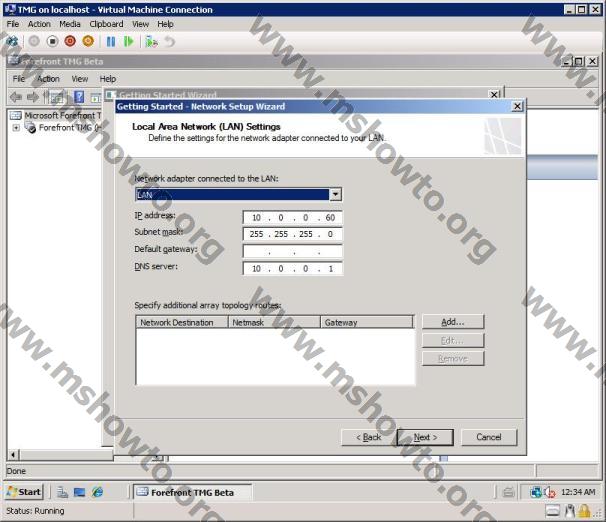Click the orange Save state VM icon
This screenshot has width=606, height=522.
click(x=88, y=41)
